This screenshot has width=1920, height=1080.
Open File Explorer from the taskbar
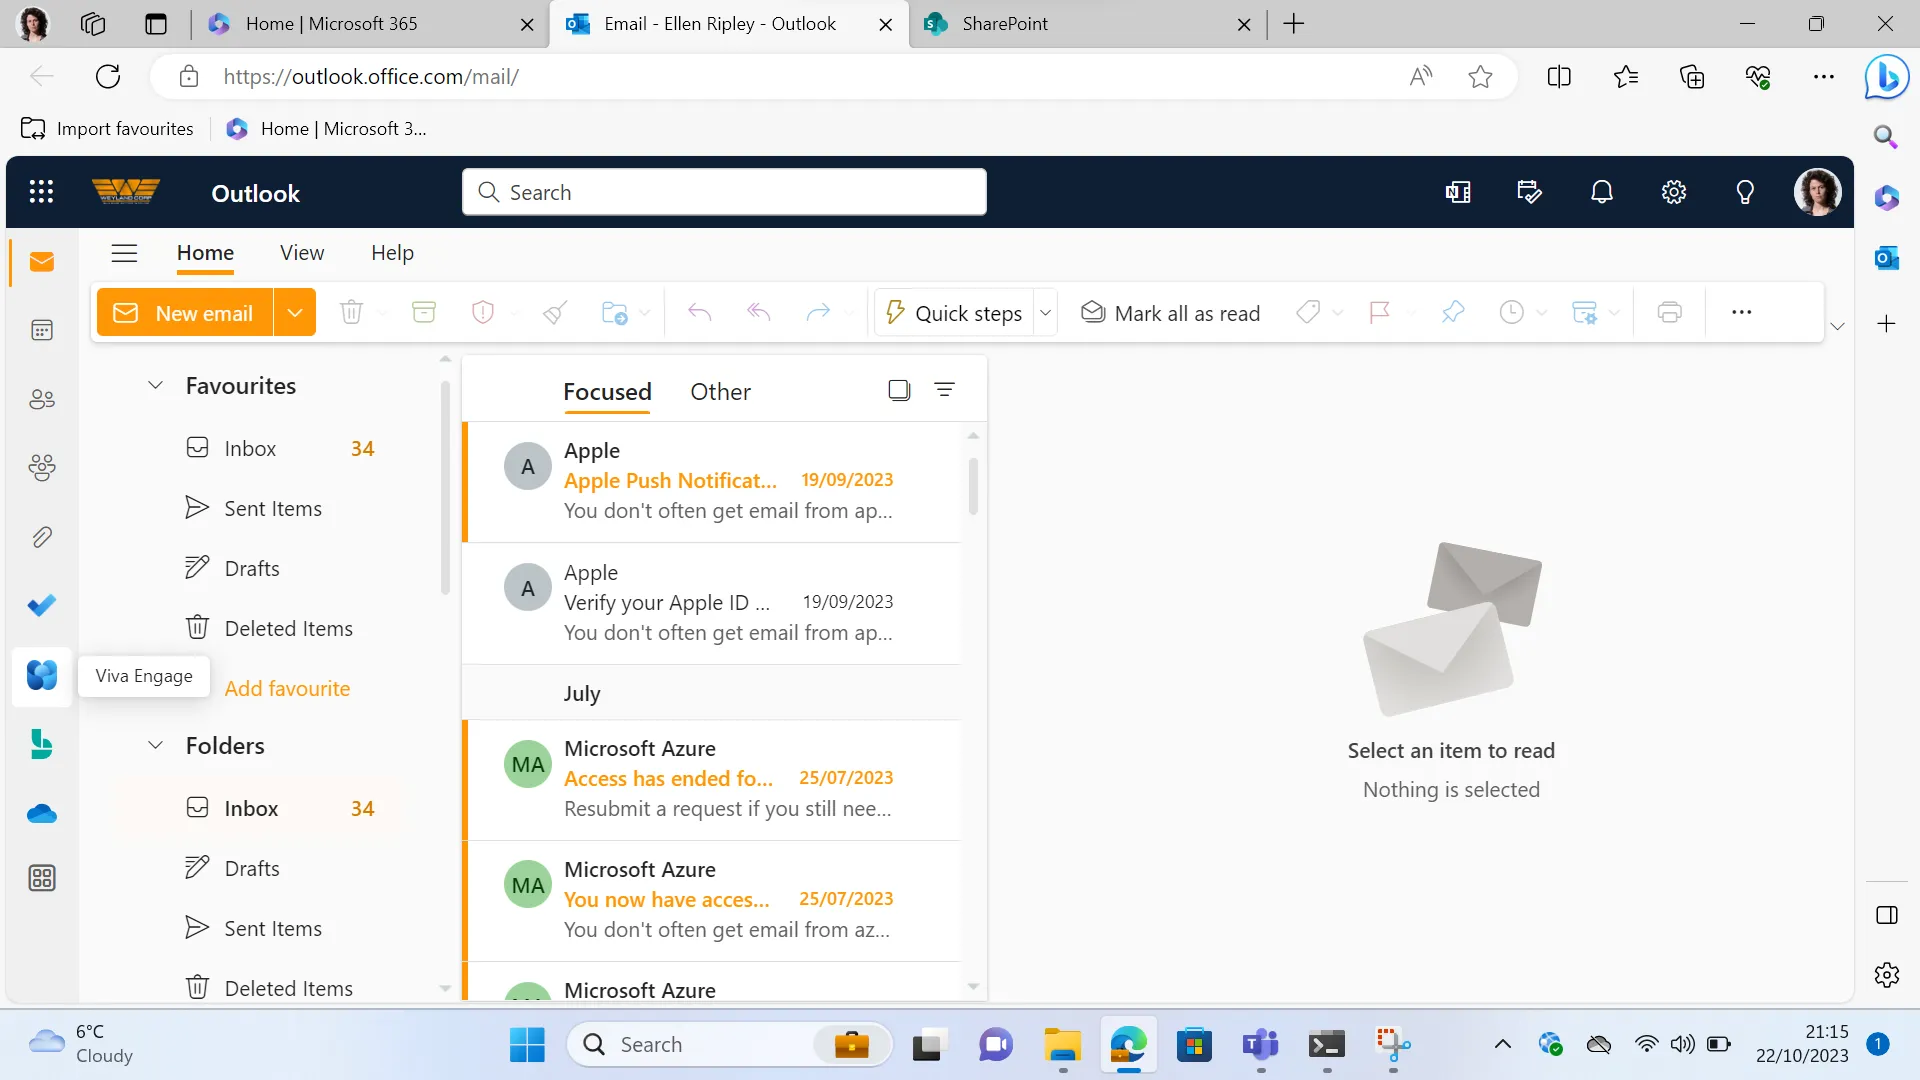click(1062, 1045)
